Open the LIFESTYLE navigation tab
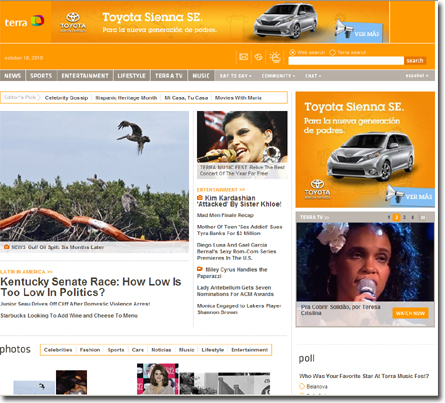The image size is (445, 403). [132, 76]
